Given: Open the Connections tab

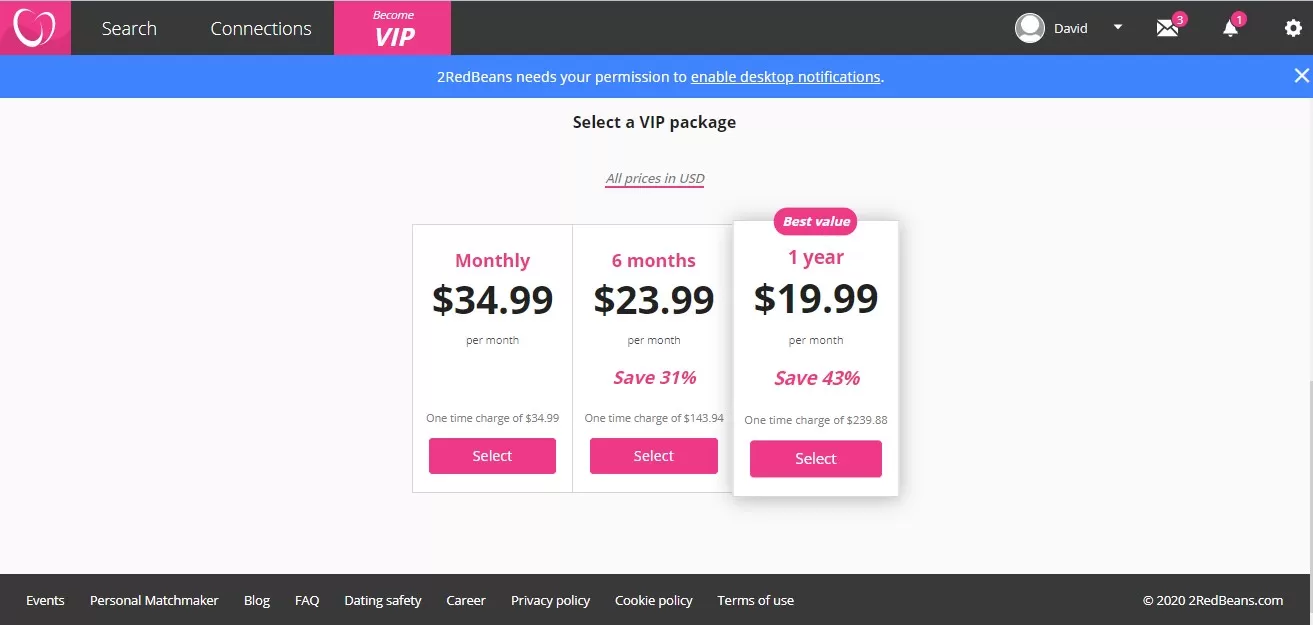Looking at the screenshot, I should click(x=261, y=28).
